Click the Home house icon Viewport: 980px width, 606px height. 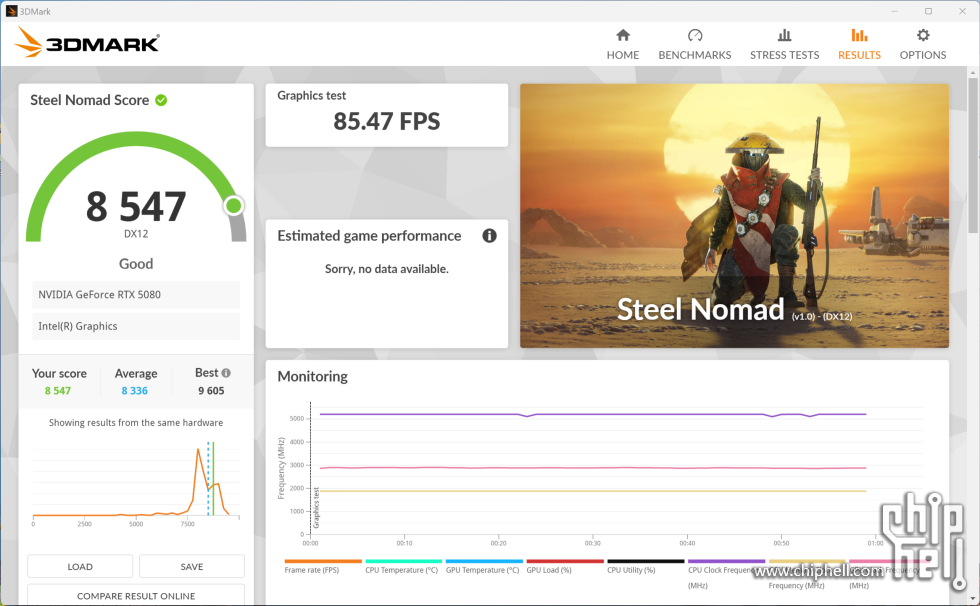click(622, 35)
